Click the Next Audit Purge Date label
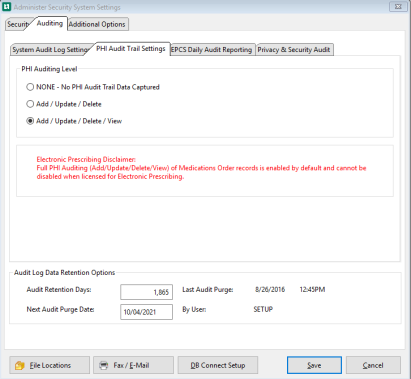 point(60,309)
